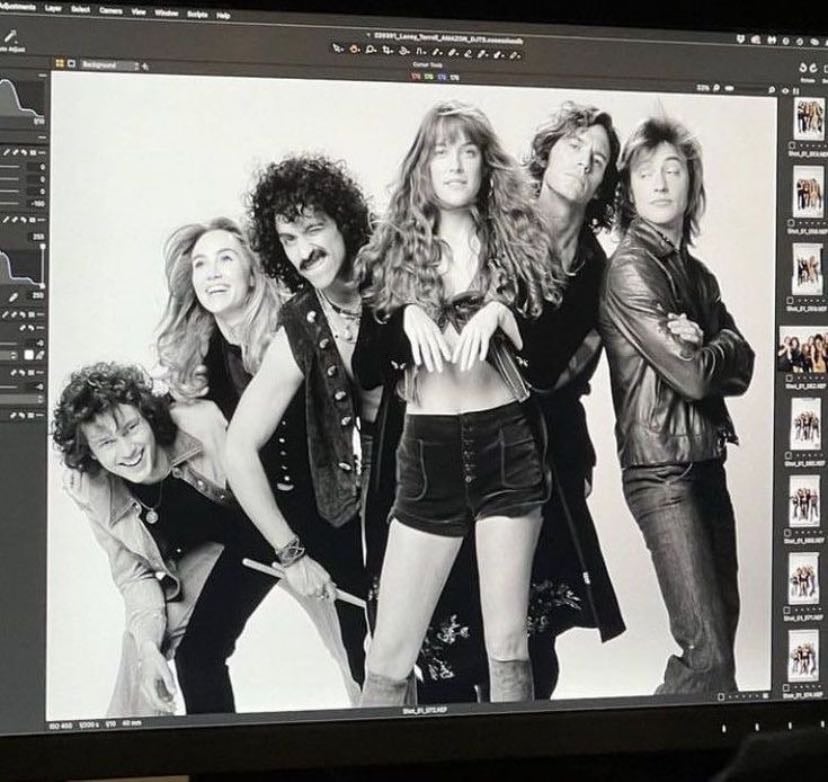Image resolution: width=828 pixels, height=782 pixels.
Task: Select the wide group-shot thumbnail in browser
Action: point(803,349)
